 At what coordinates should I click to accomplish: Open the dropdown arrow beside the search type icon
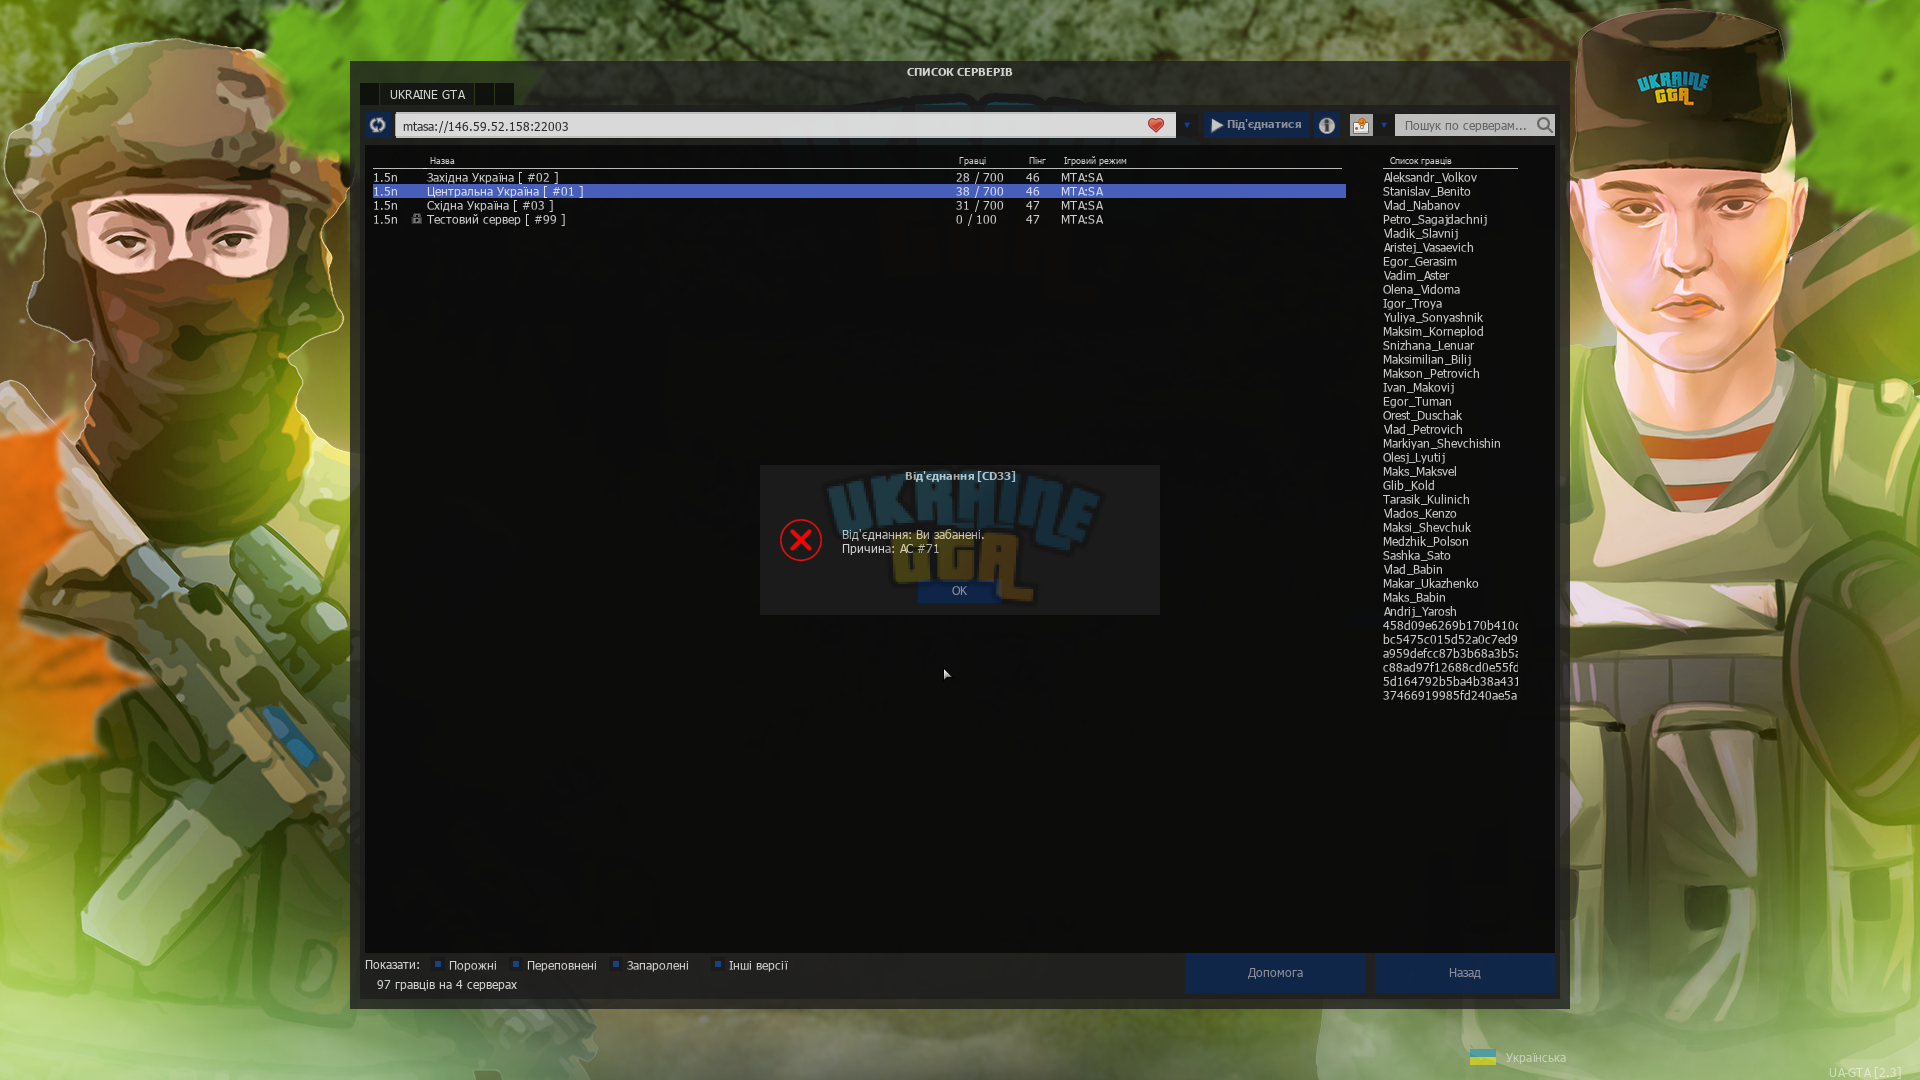pyautogui.click(x=1384, y=125)
